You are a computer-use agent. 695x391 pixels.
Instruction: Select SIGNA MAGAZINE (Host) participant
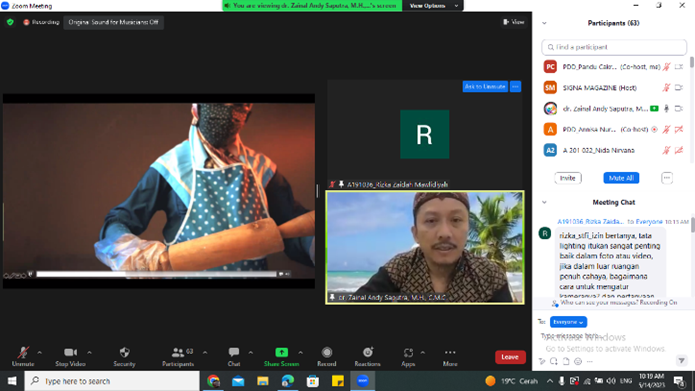click(614, 88)
